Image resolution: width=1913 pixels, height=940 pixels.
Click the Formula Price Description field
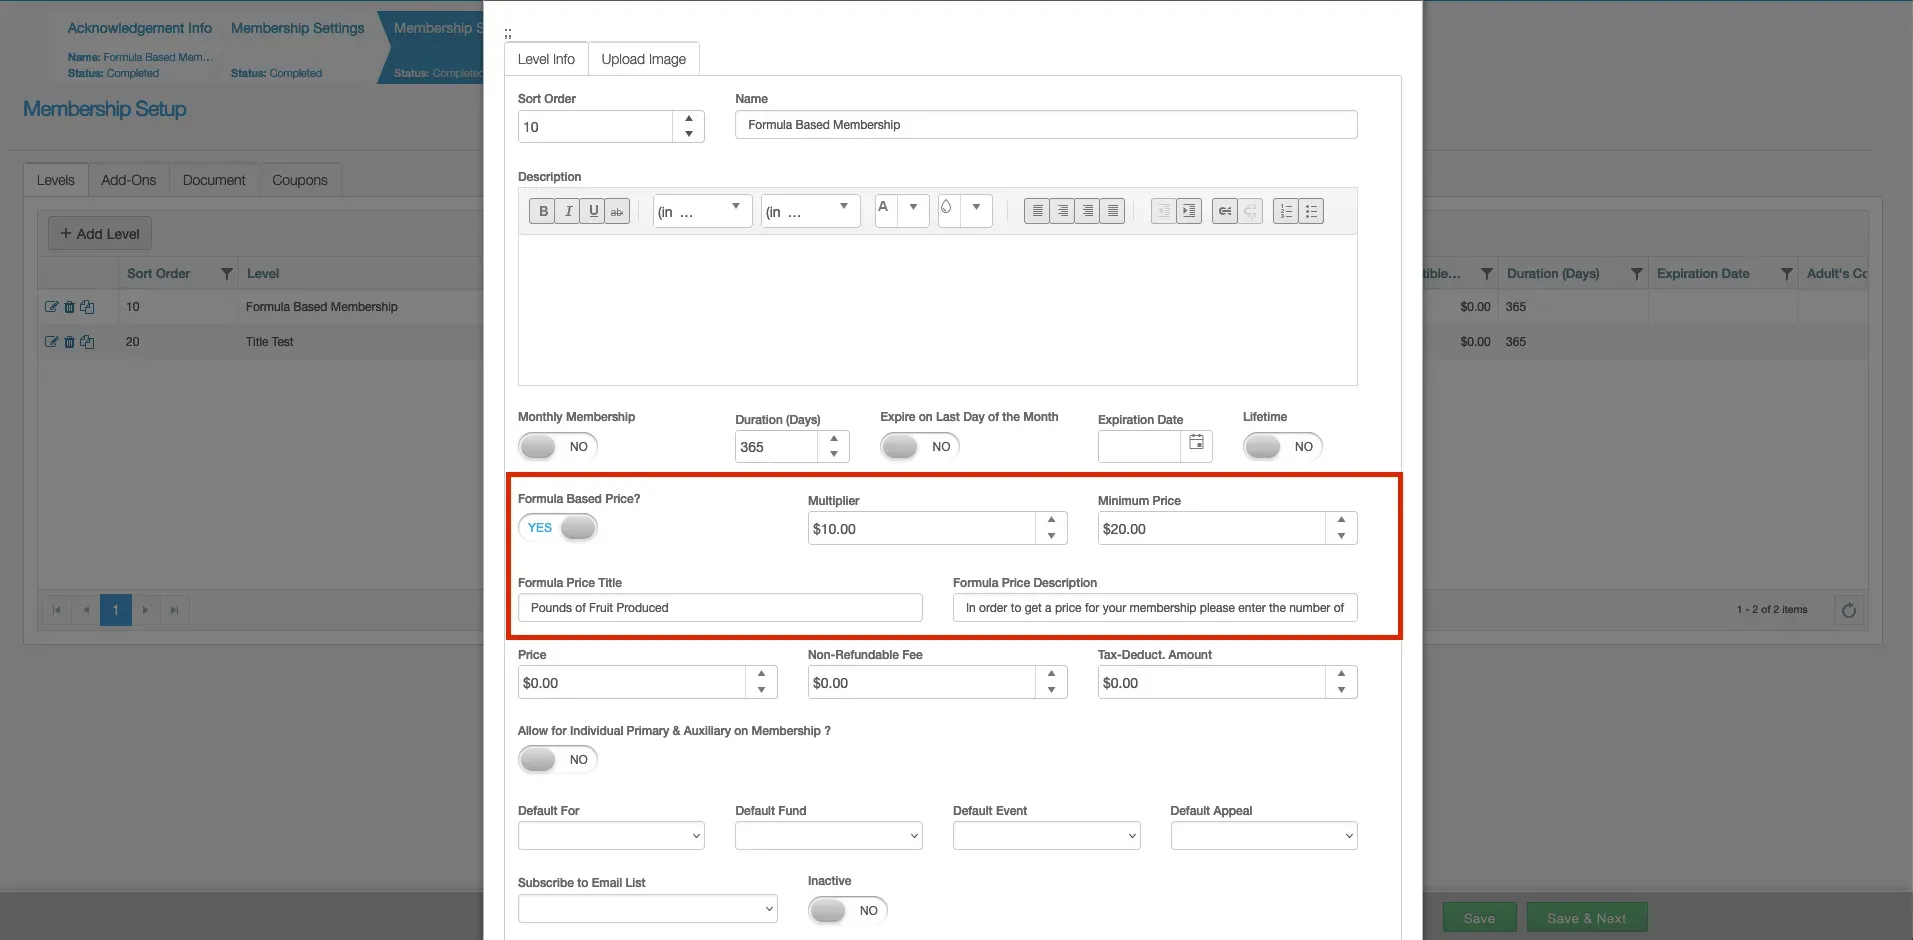click(x=1155, y=608)
